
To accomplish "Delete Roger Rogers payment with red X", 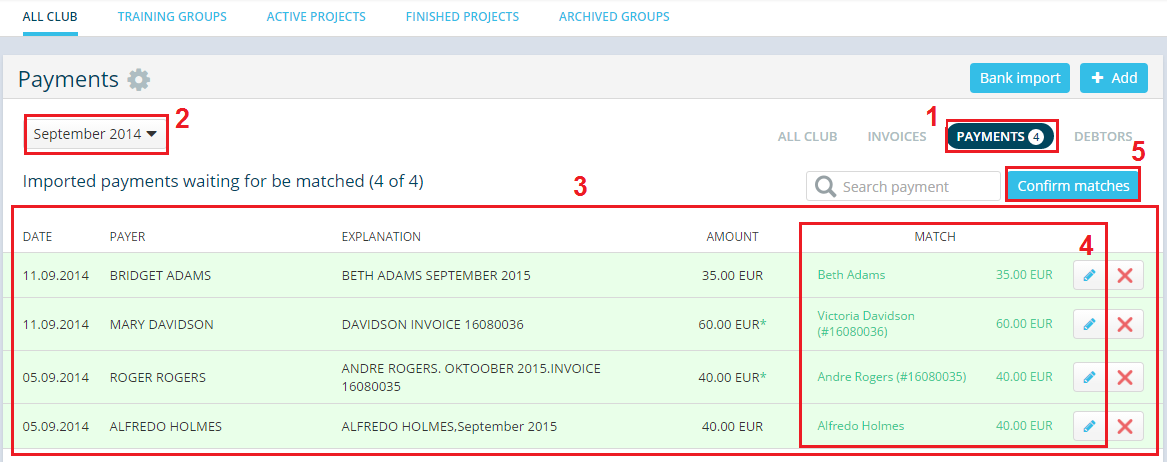I will click(x=1125, y=377).
